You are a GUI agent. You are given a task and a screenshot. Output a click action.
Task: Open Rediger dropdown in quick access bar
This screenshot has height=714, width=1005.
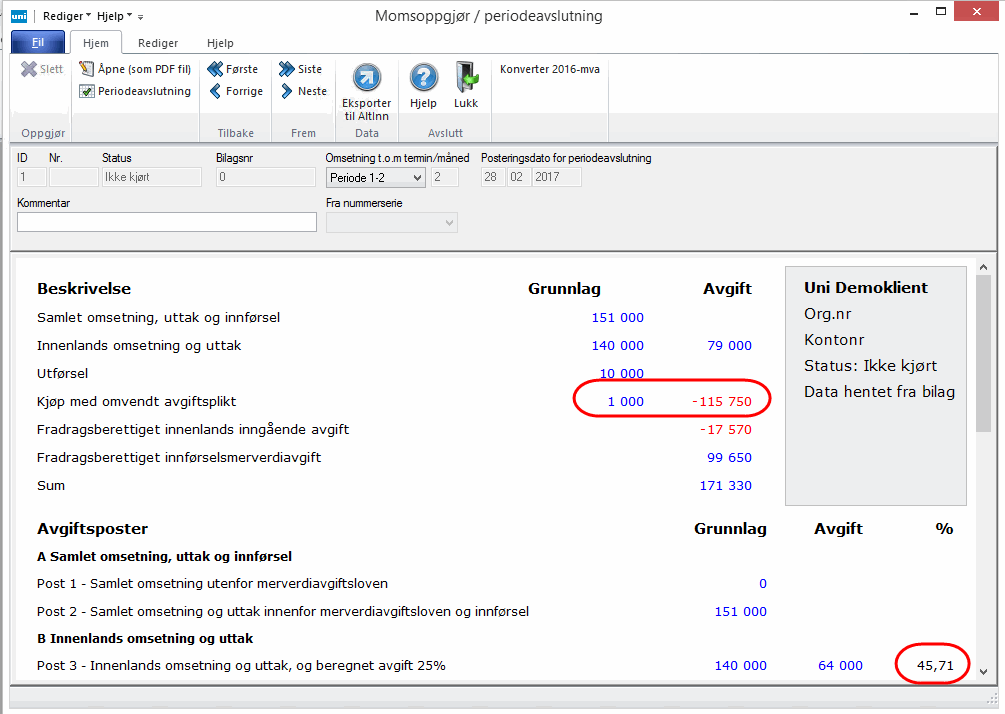[68, 16]
